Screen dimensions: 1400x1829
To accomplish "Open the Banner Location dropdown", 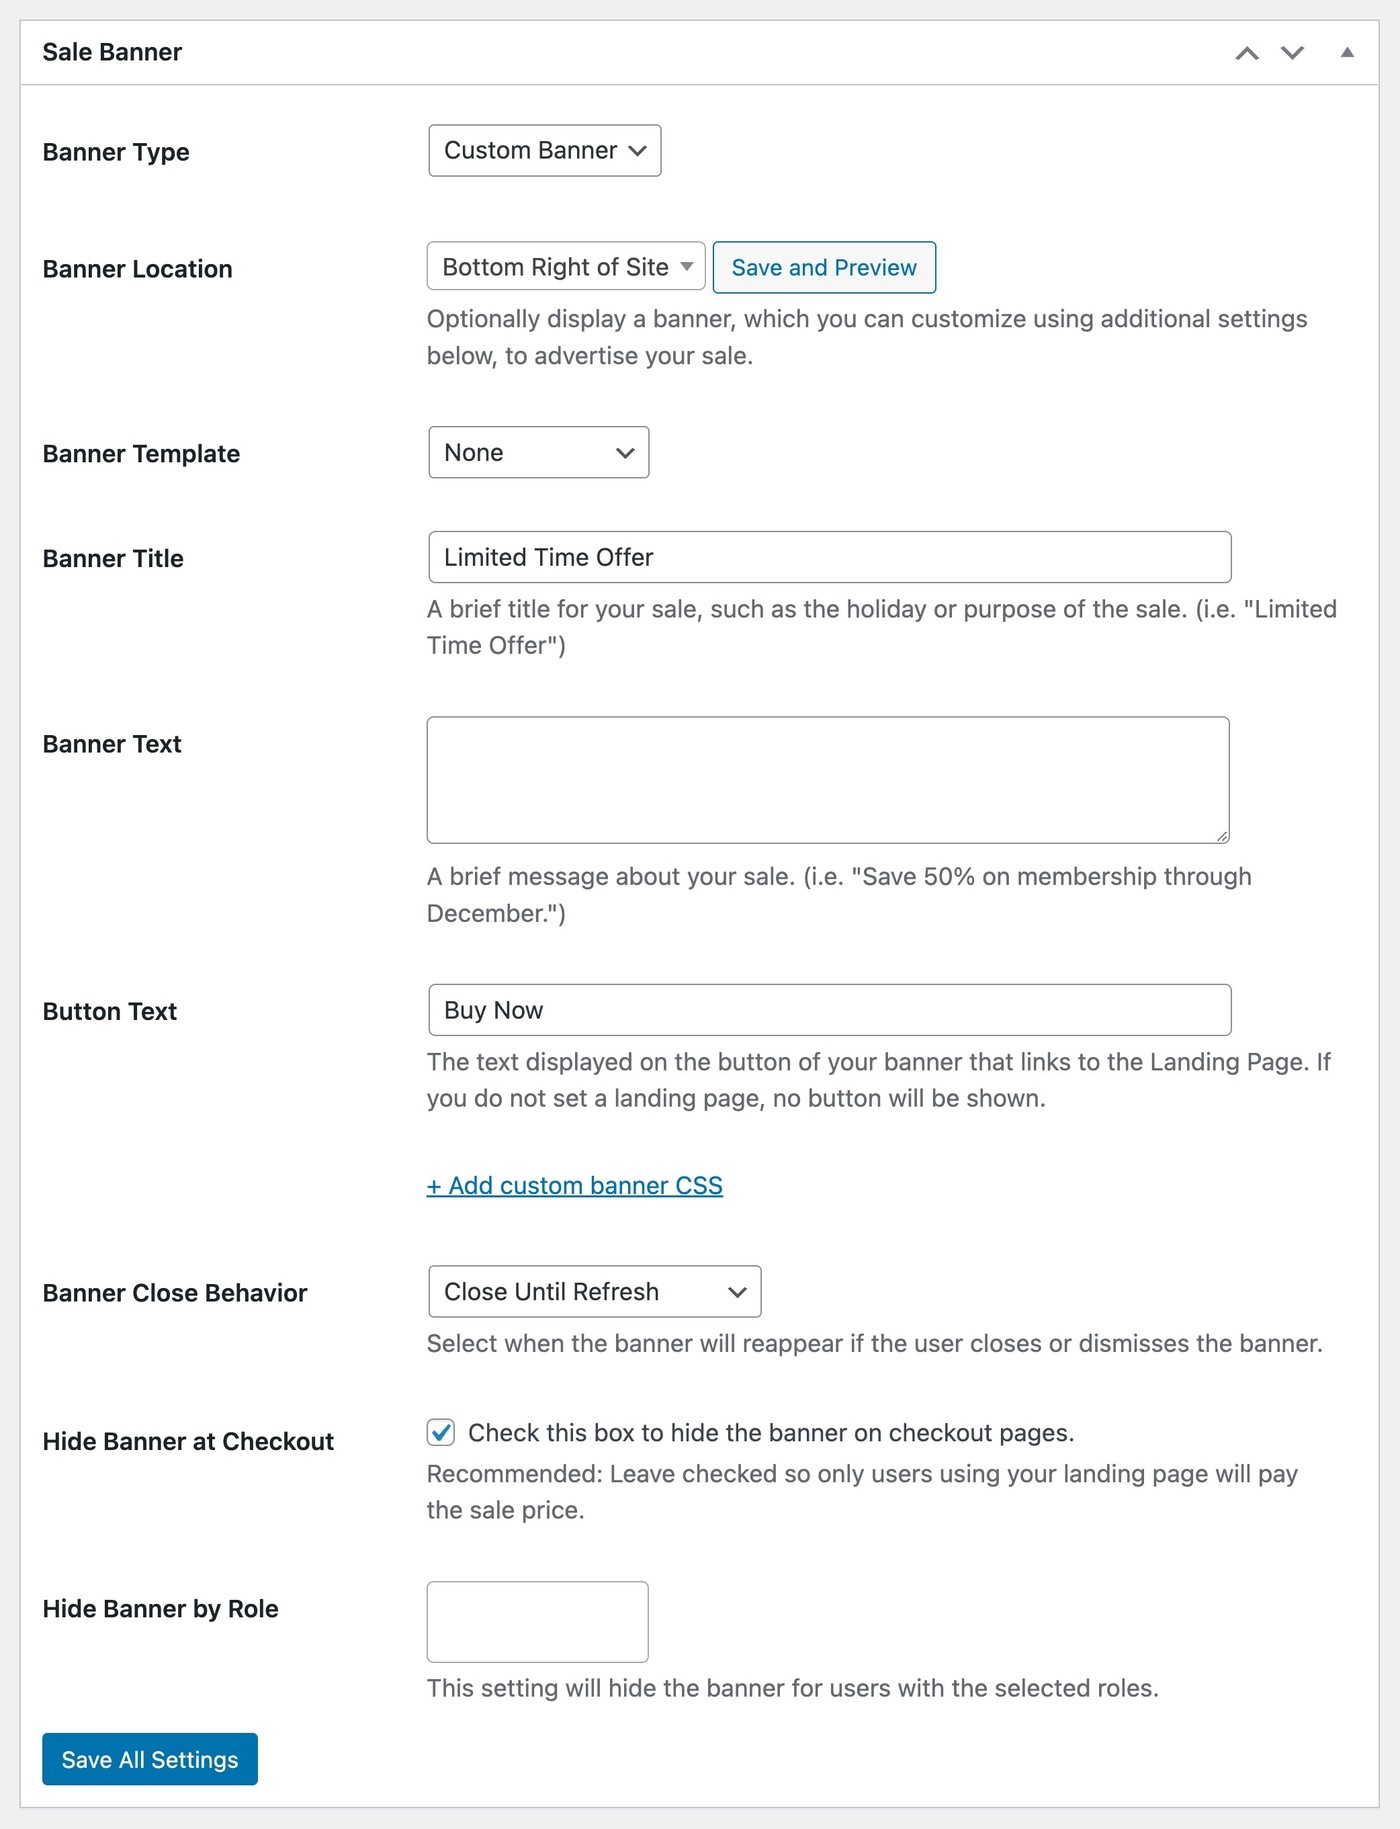I will point(566,267).
